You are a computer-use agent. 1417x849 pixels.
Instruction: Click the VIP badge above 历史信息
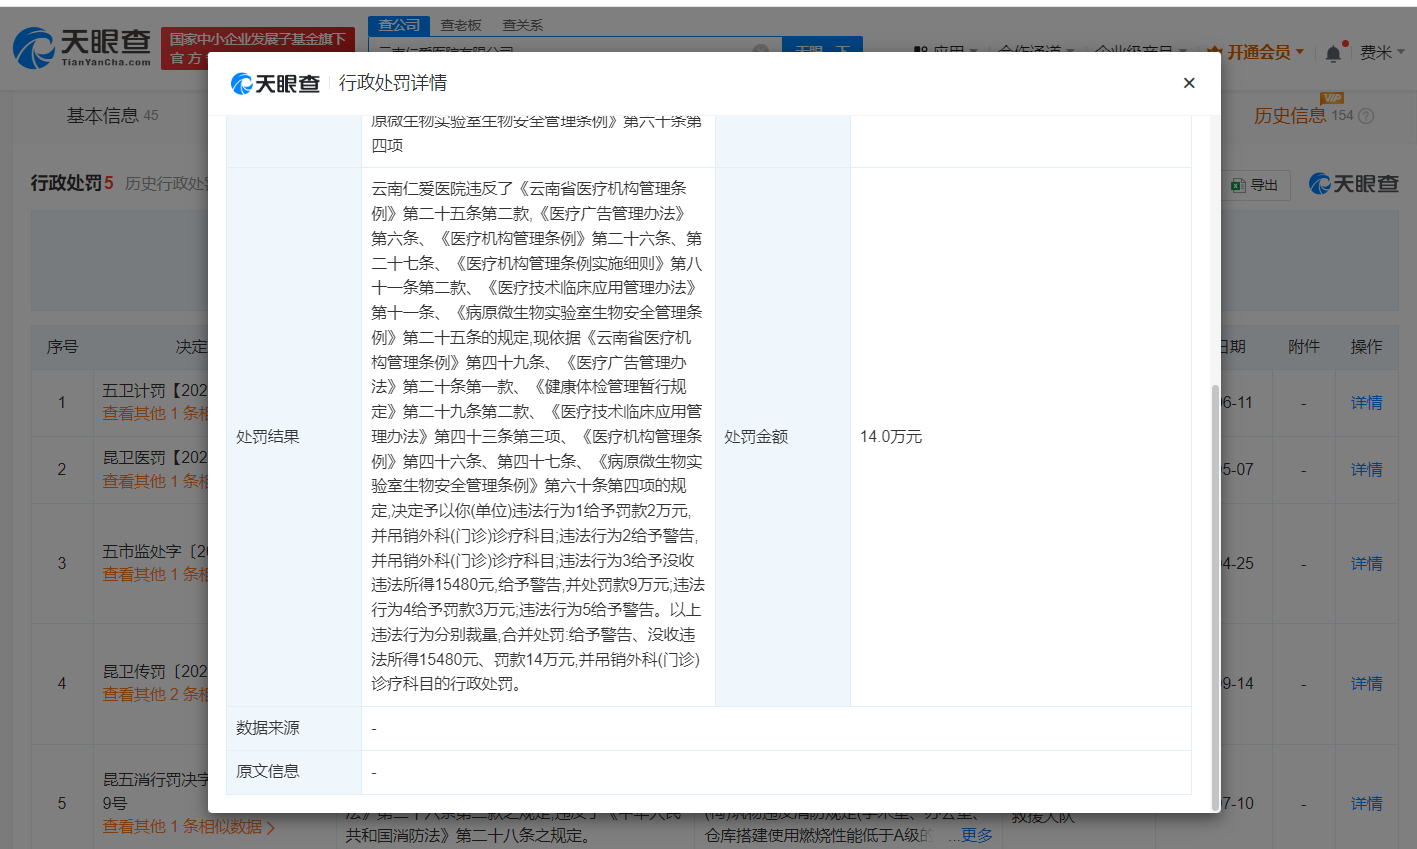point(1332,98)
